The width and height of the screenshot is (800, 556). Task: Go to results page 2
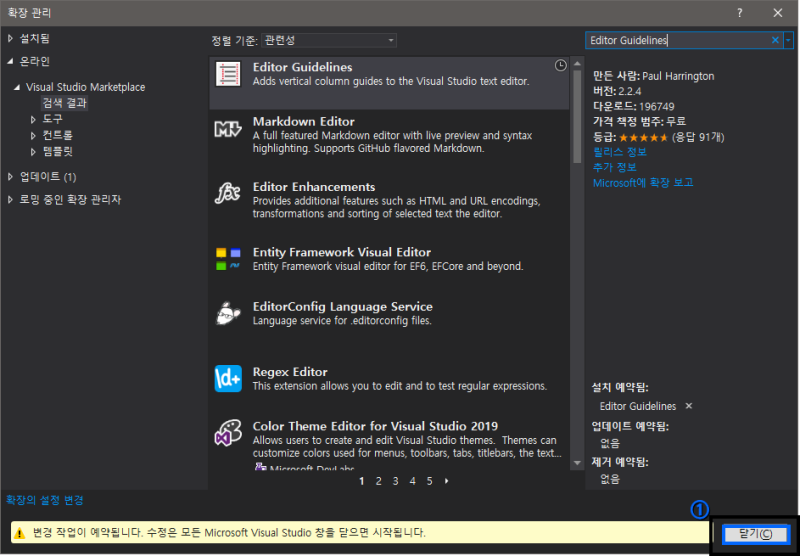(x=379, y=481)
